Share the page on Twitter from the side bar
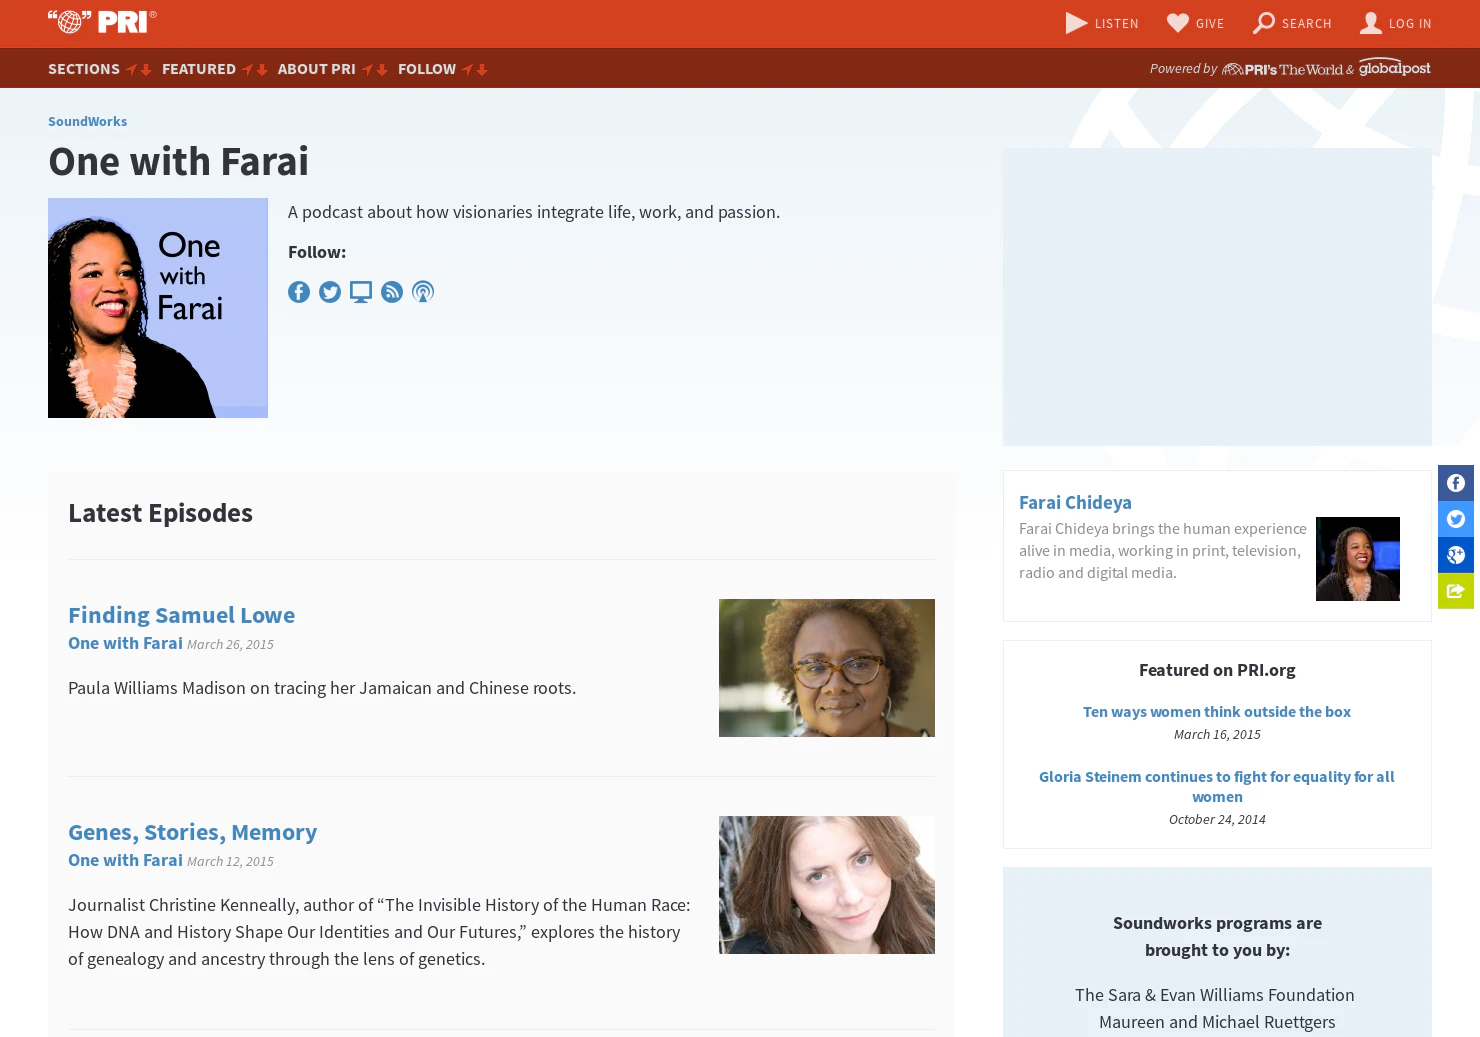1480x1037 pixels. click(1456, 519)
